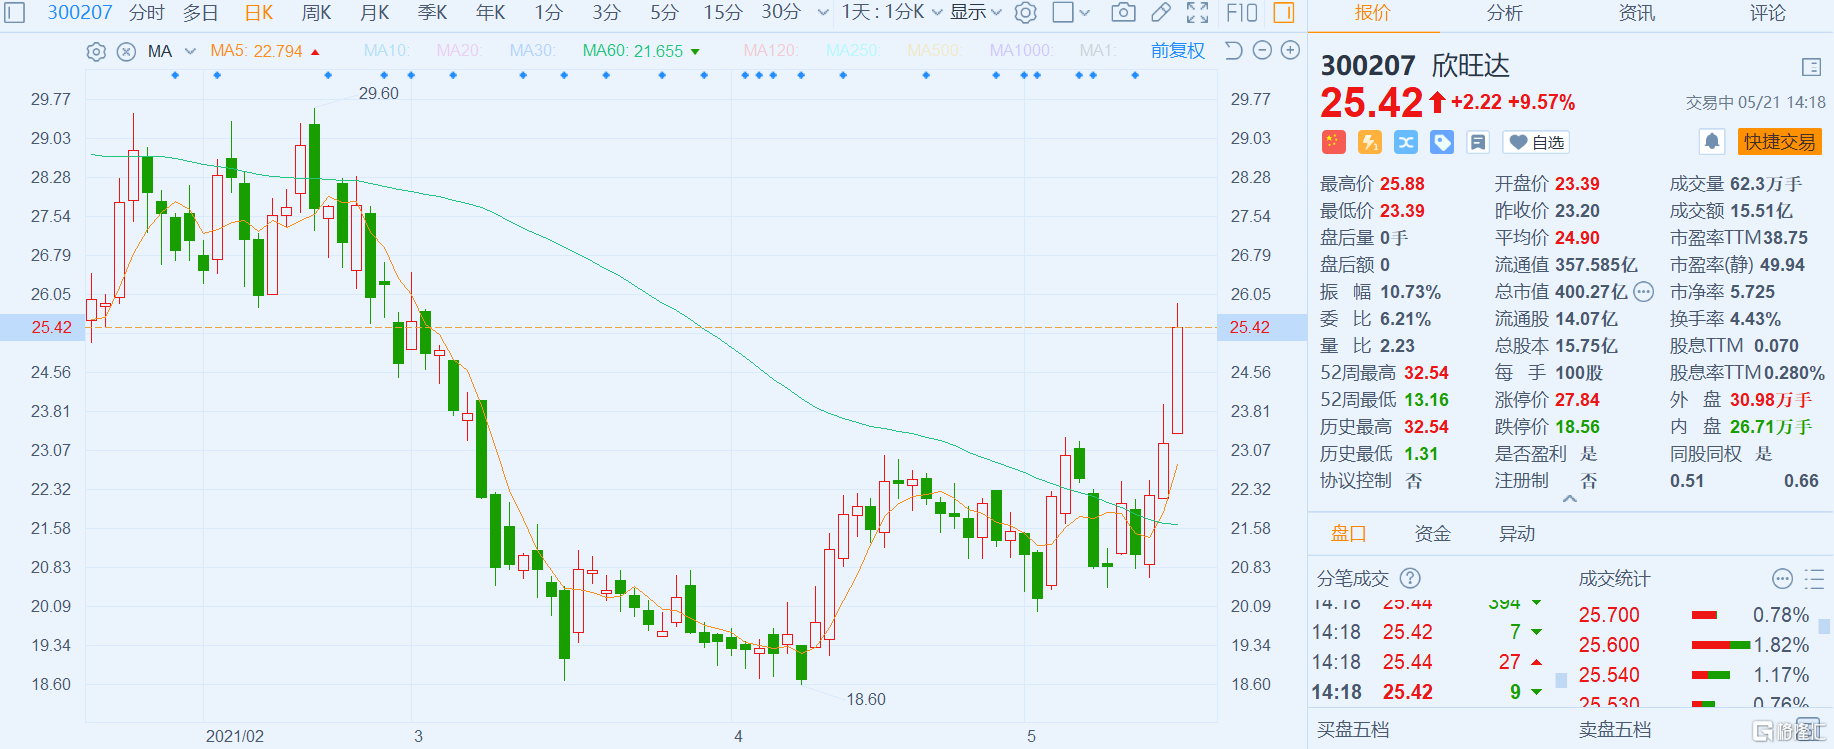This screenshot has width=1834, height=749.
Task: Toggle the right side panel icon
Action: [x=1284, y=13]
